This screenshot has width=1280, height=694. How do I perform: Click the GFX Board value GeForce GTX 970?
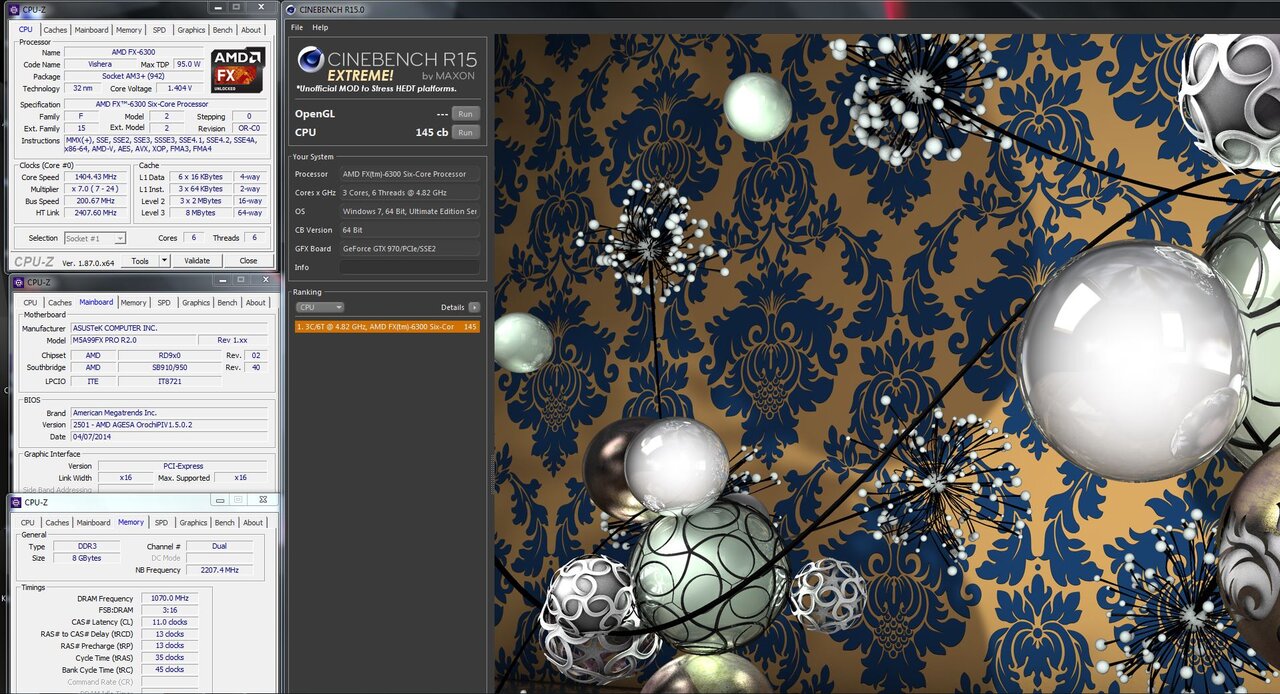point(409,249)
